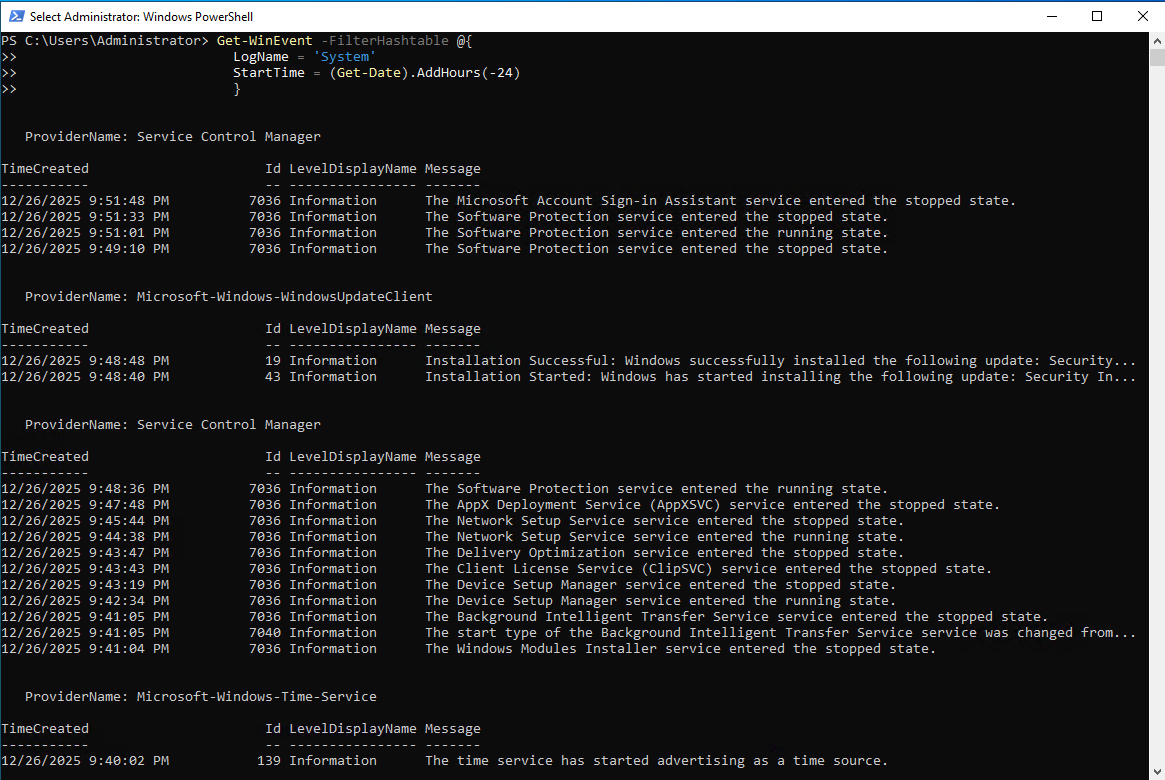Close the Administrator PowerShell window
1165x780 pixels.
[1142, 16]
